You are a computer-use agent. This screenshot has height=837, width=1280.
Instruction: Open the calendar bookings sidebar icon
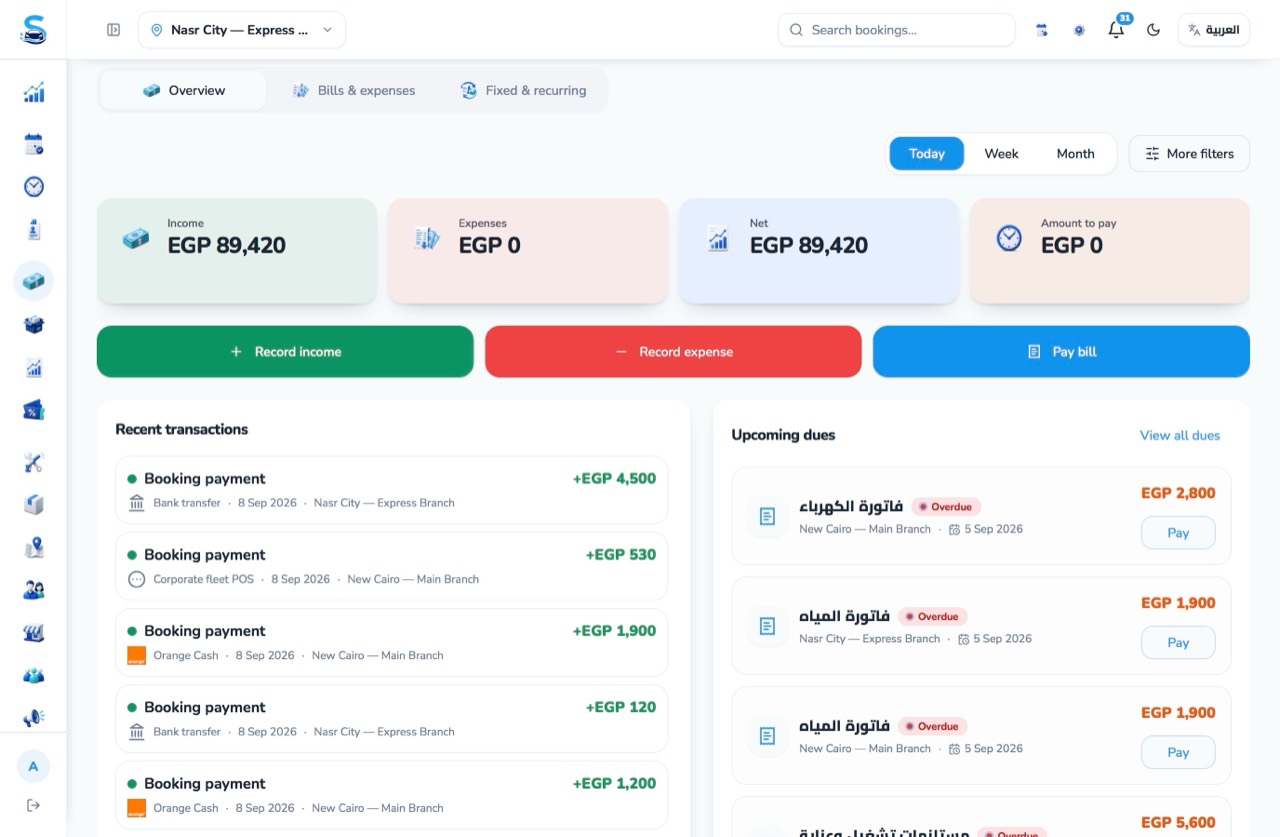(34, 144)
